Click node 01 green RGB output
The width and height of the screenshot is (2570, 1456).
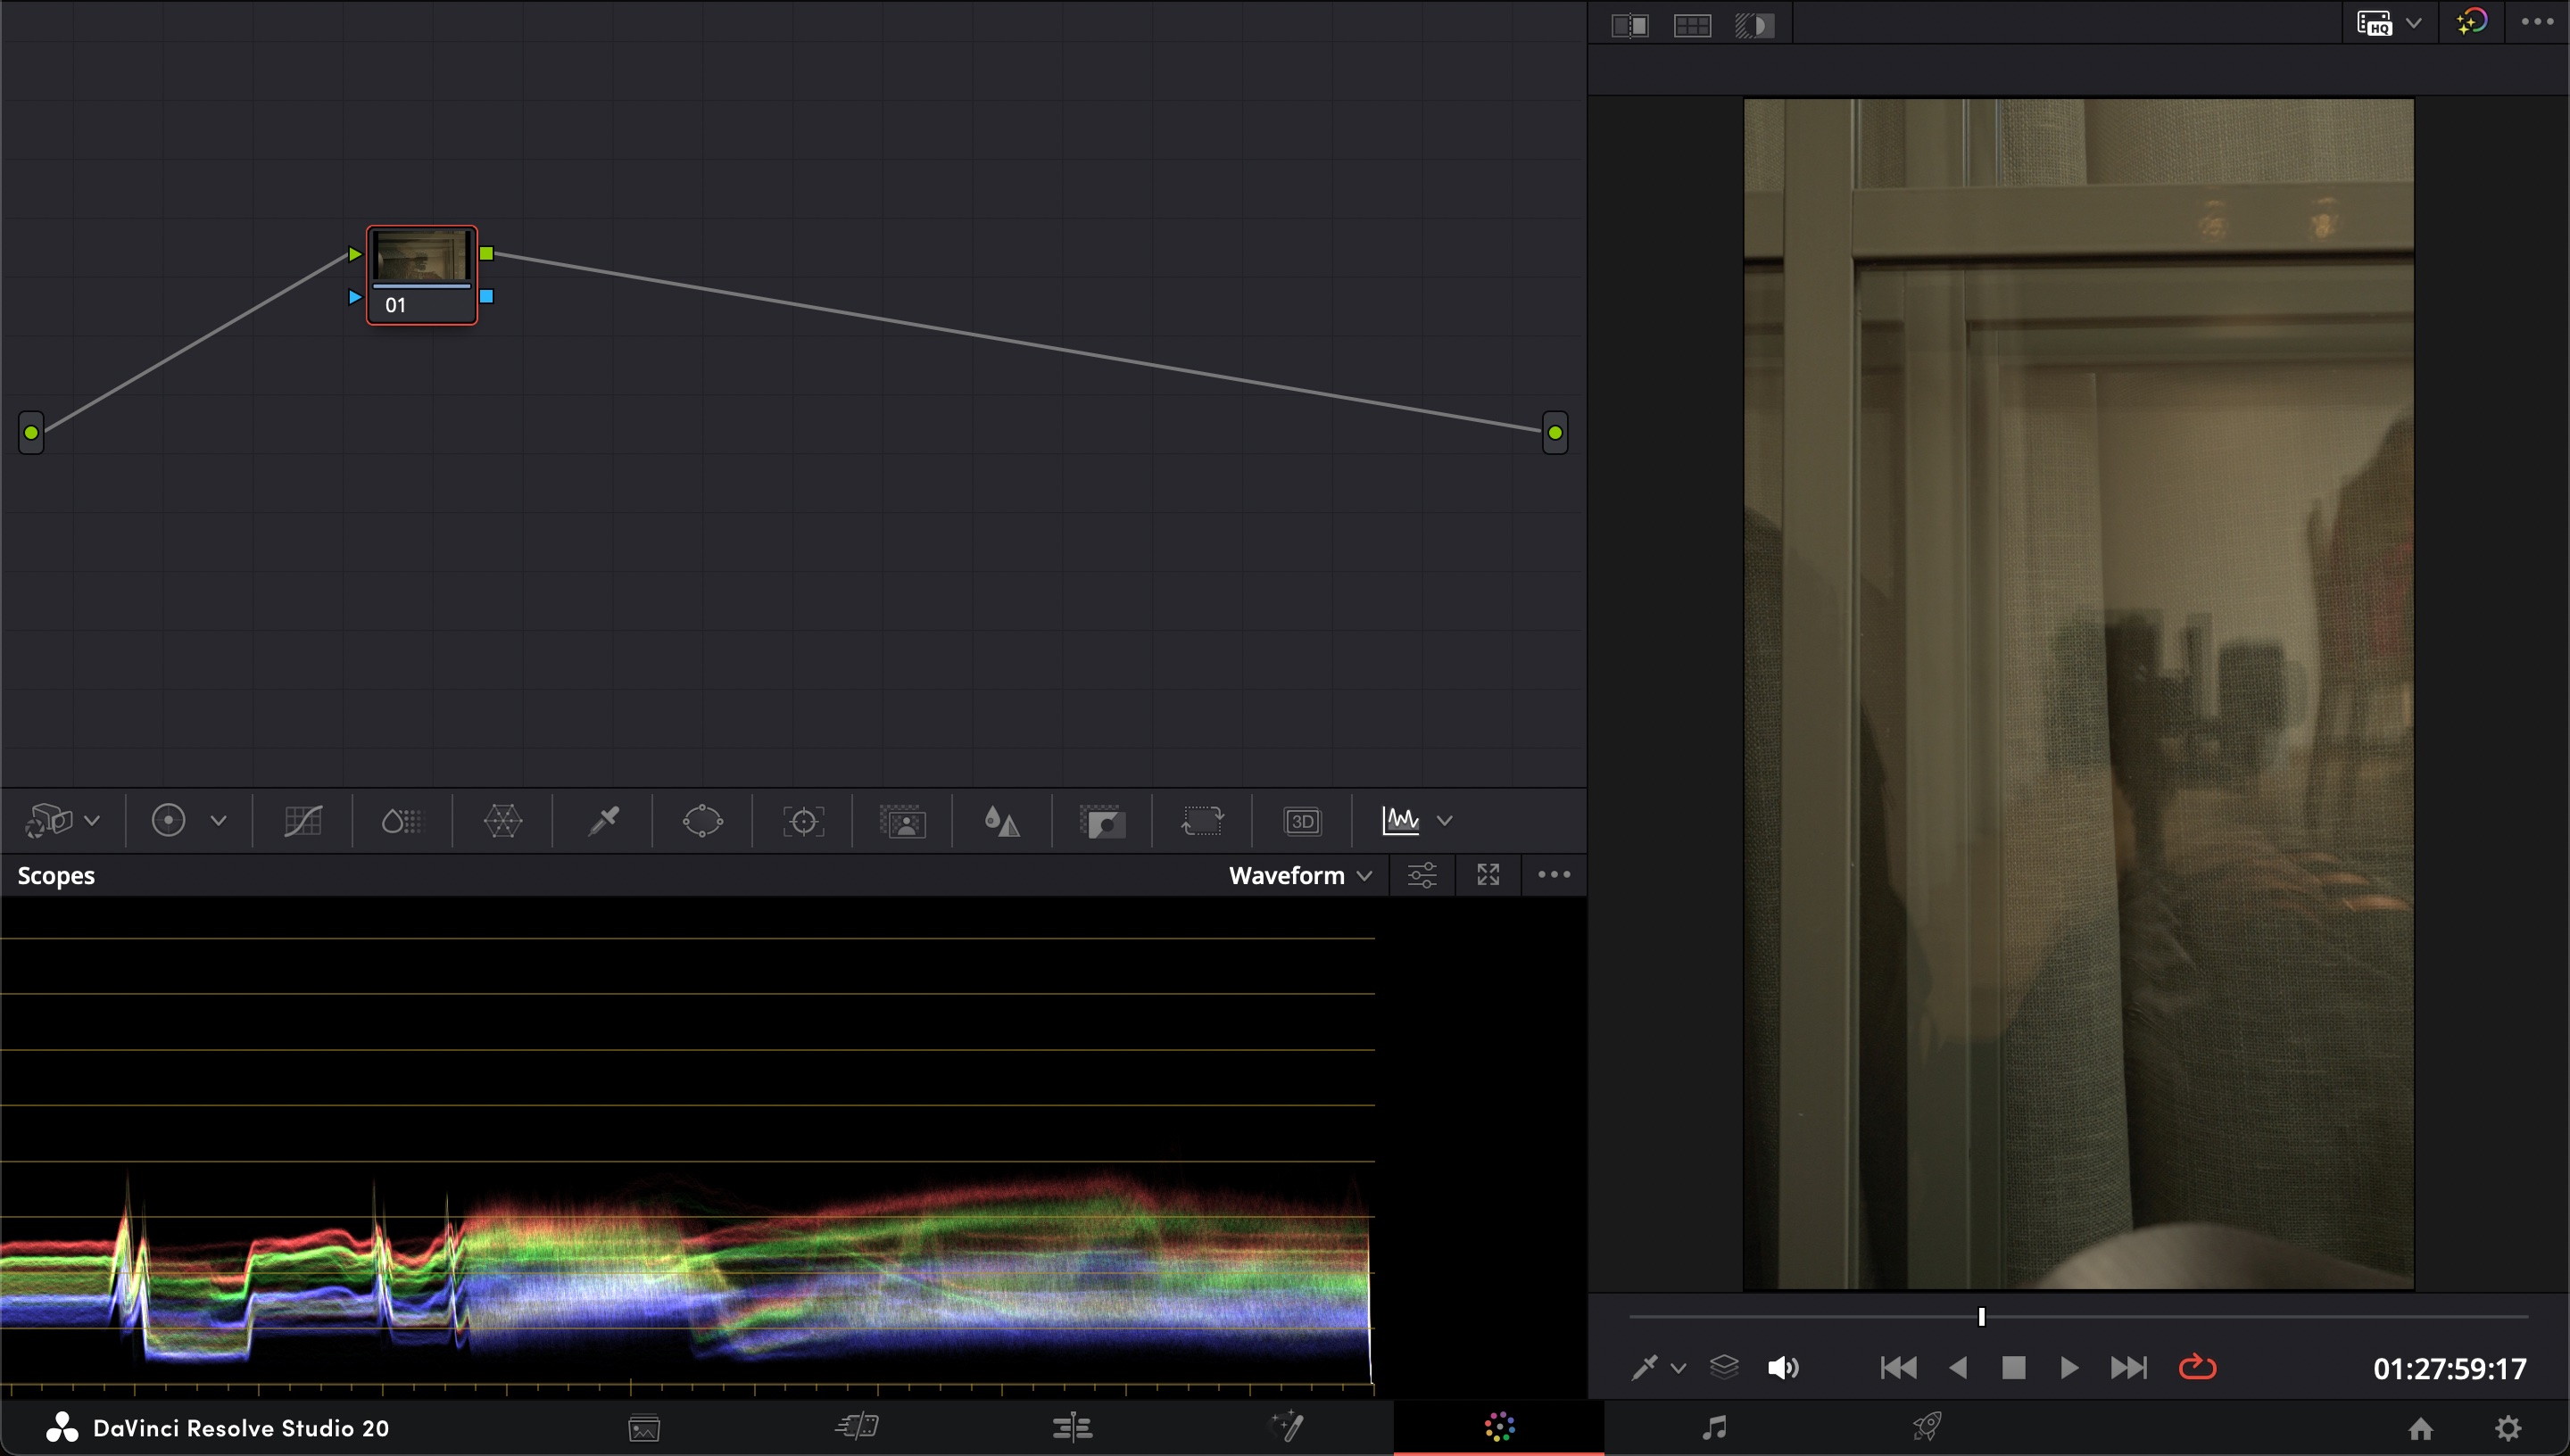click(x=486, y=254)
